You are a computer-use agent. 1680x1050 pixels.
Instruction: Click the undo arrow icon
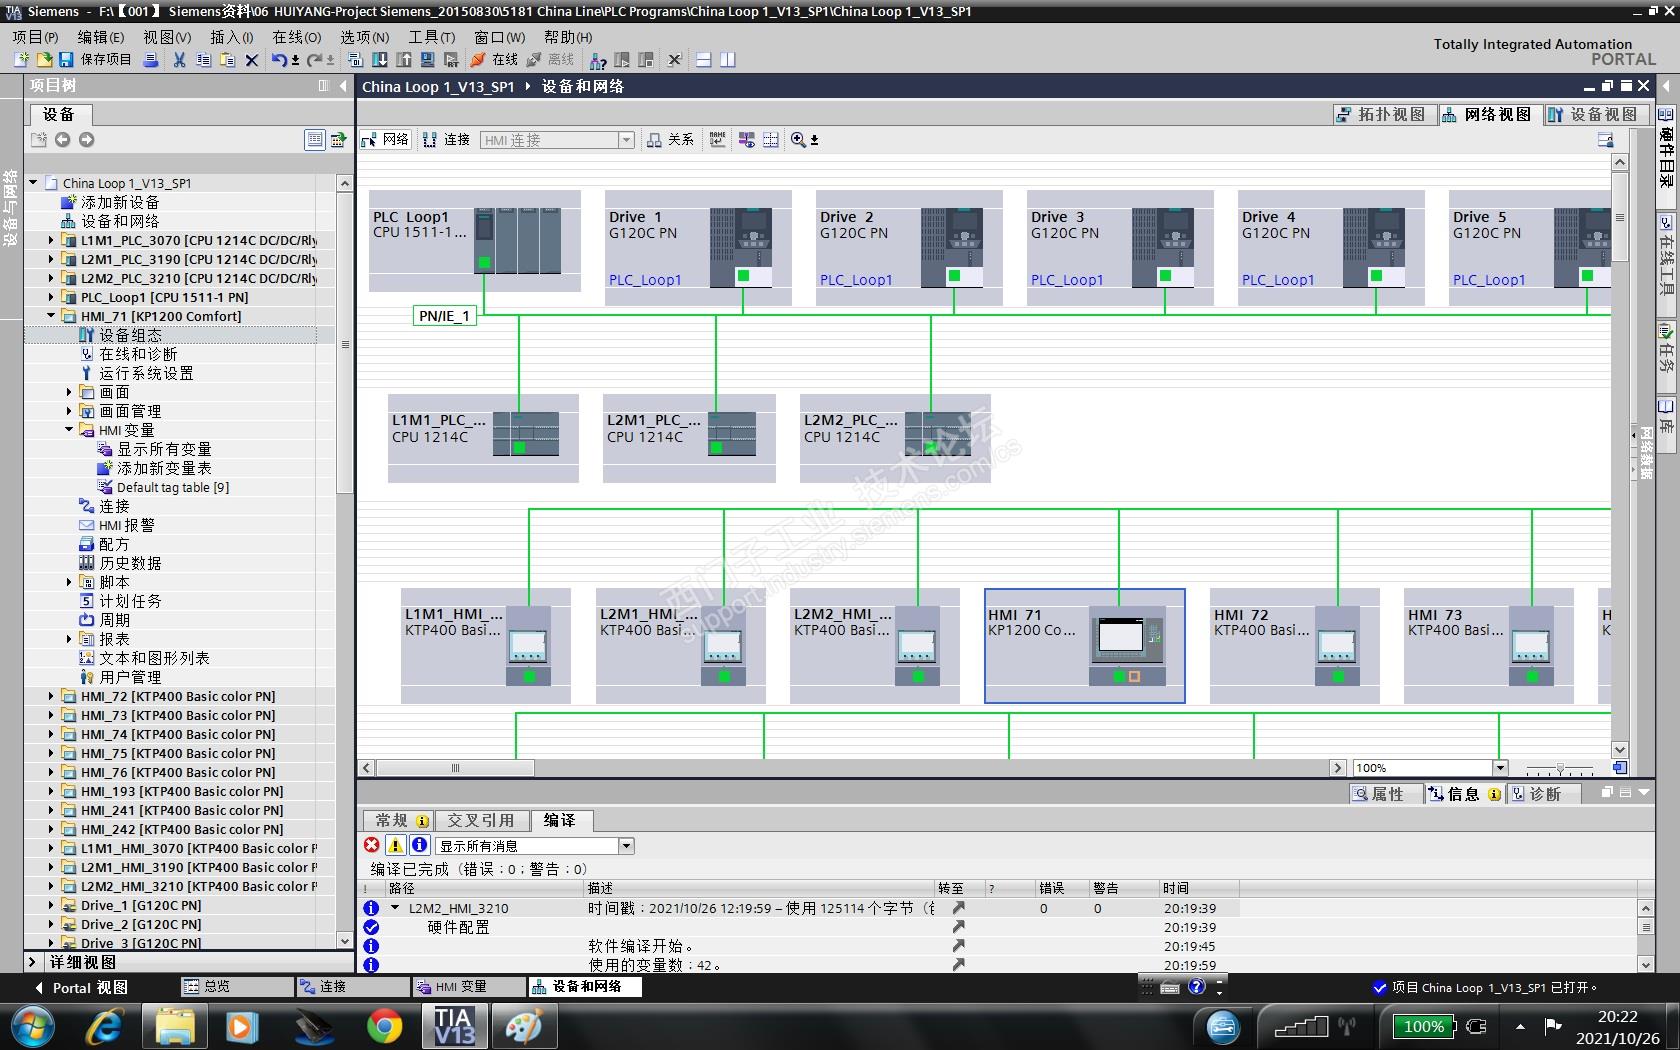(279, 60)
